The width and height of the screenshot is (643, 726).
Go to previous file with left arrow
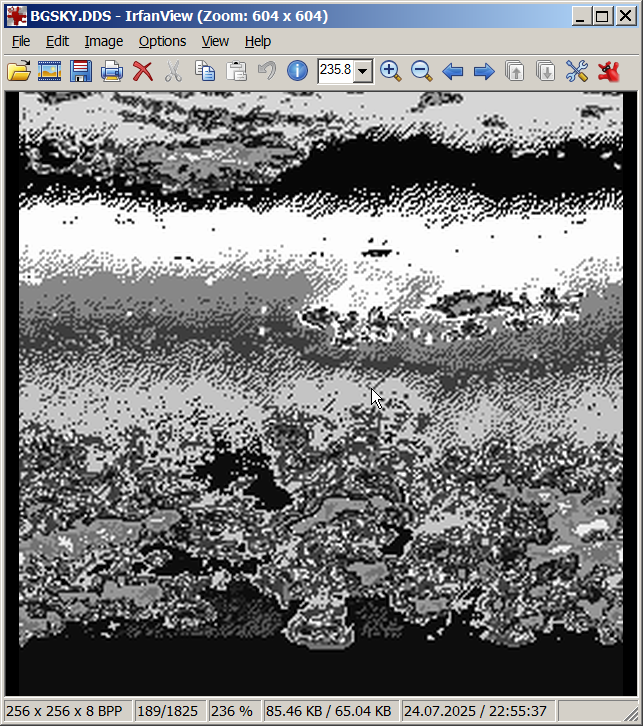452,72
